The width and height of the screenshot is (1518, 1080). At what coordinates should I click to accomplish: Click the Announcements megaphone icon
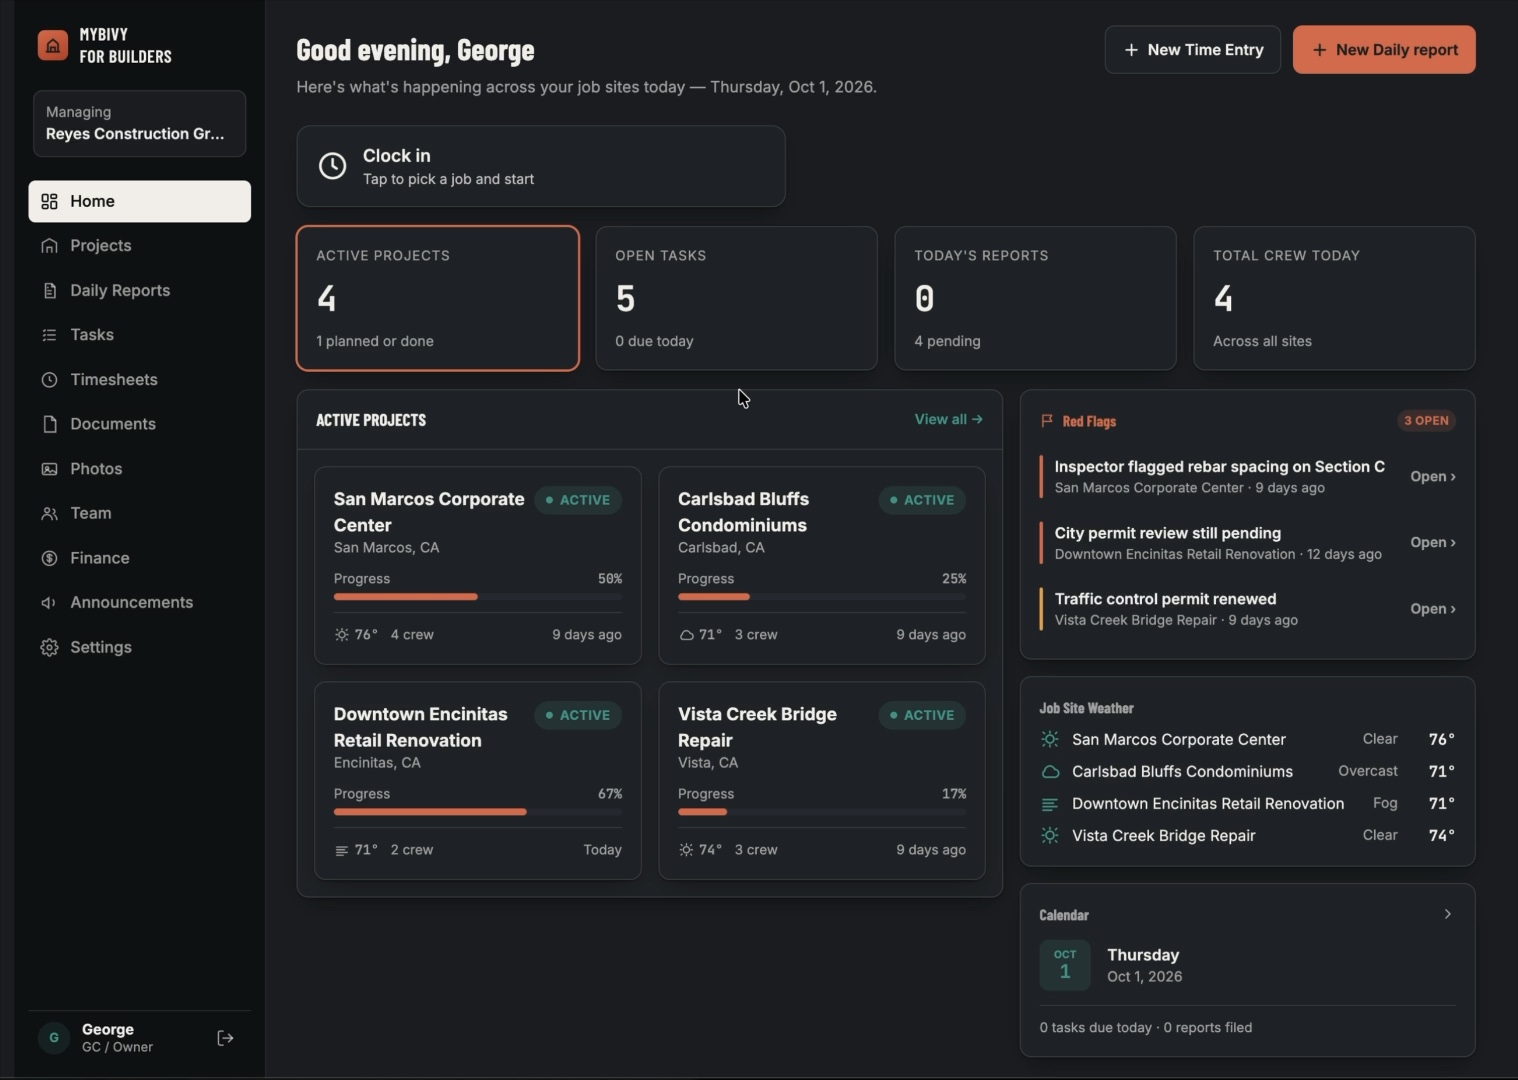coord(49,603)
